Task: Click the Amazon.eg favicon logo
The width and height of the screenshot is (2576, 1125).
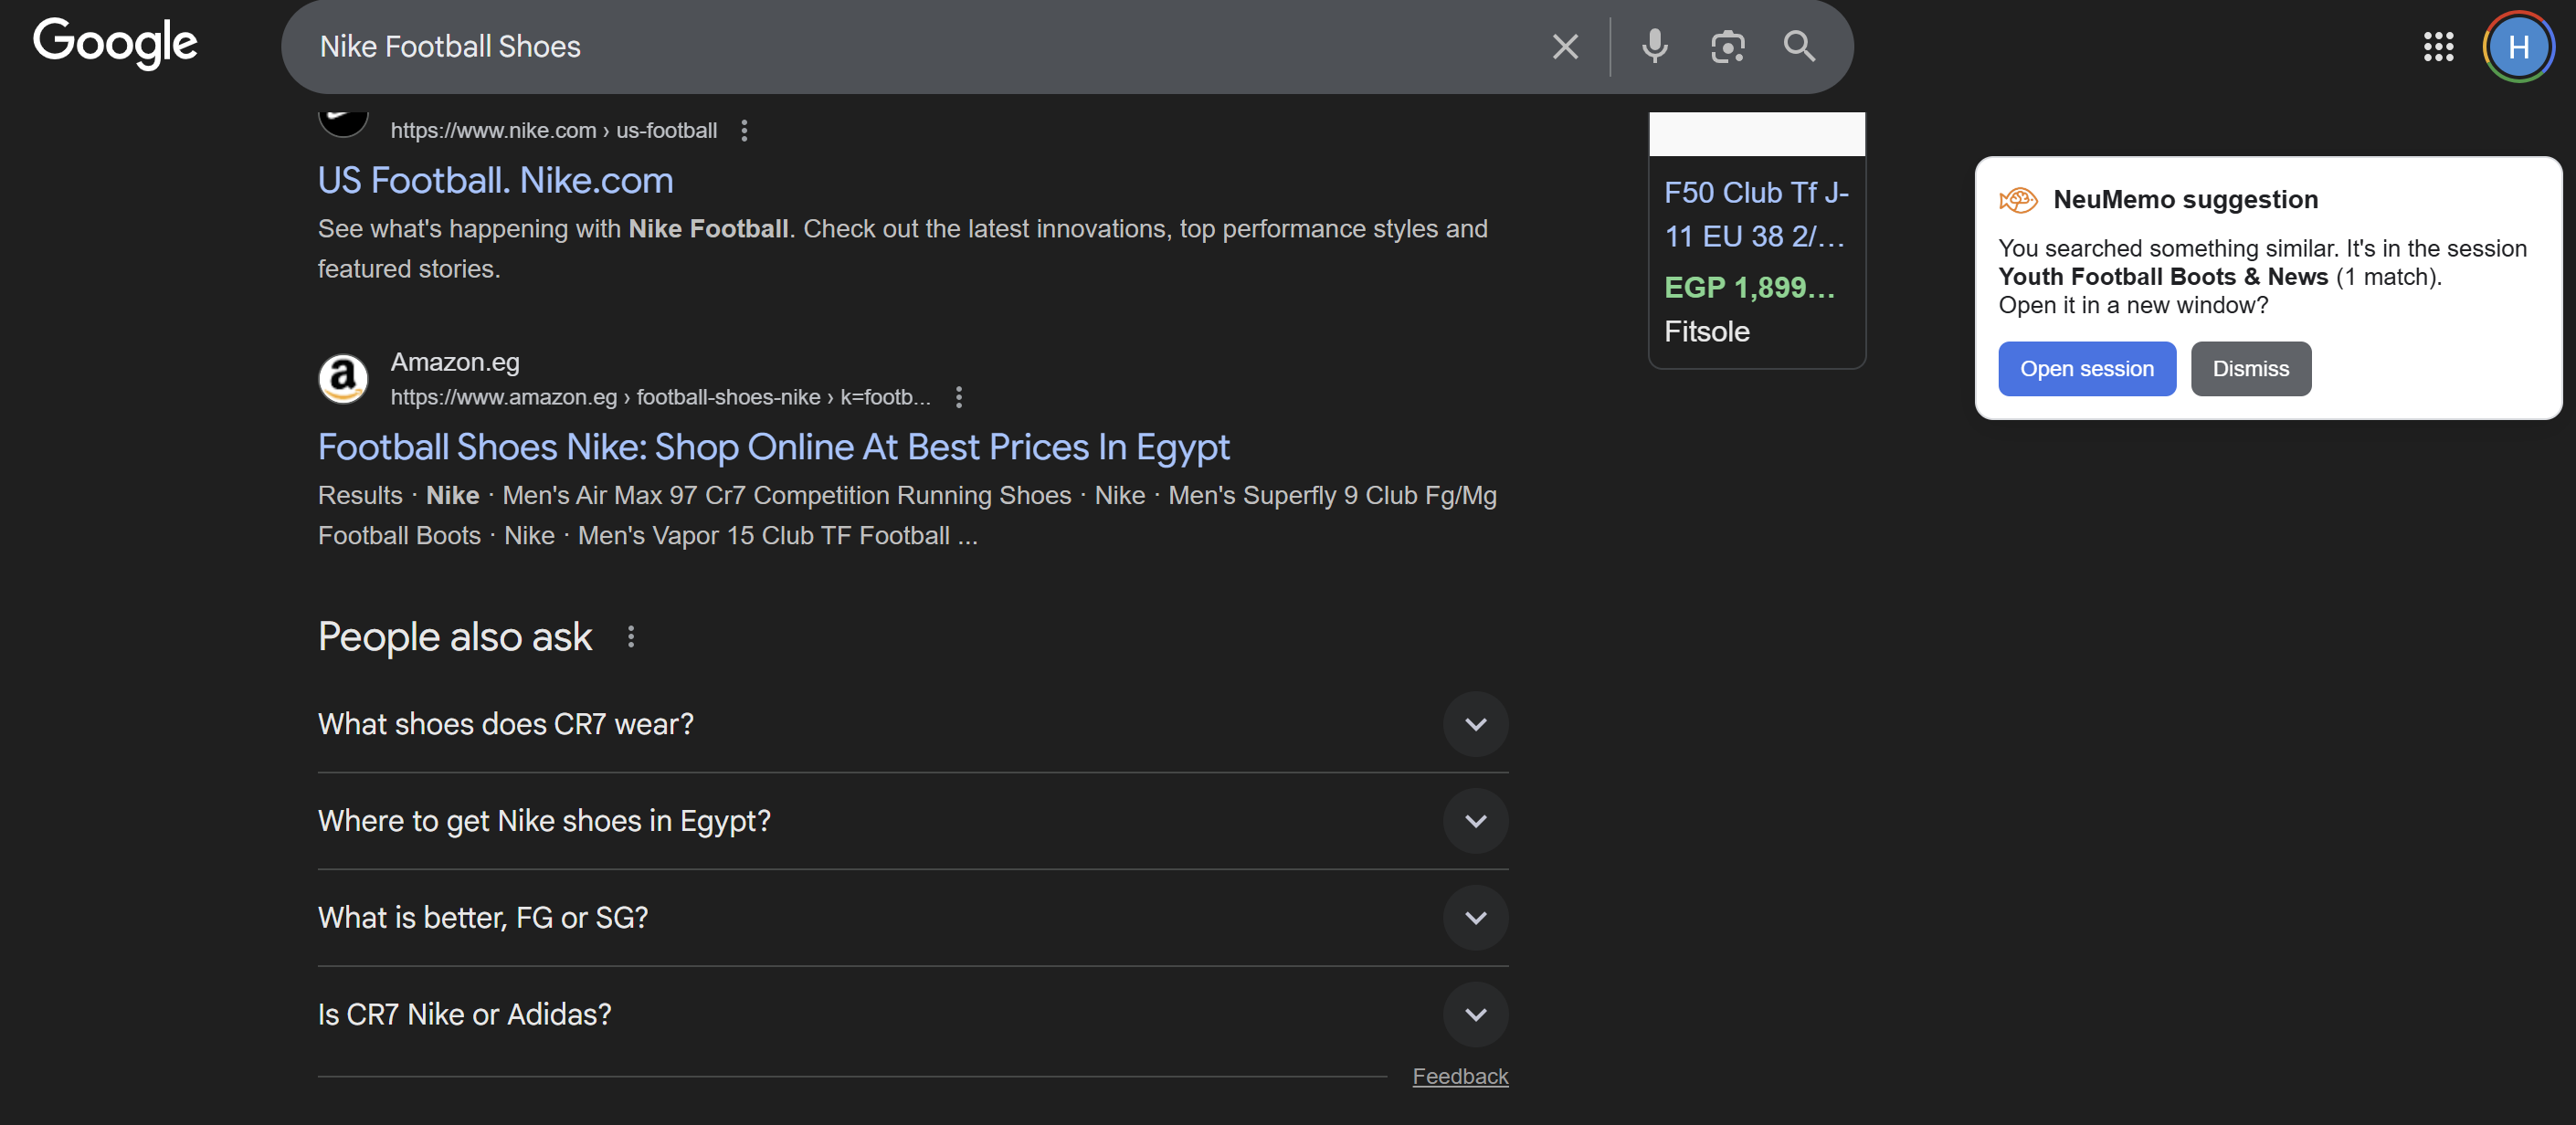Action: point(343,379)
